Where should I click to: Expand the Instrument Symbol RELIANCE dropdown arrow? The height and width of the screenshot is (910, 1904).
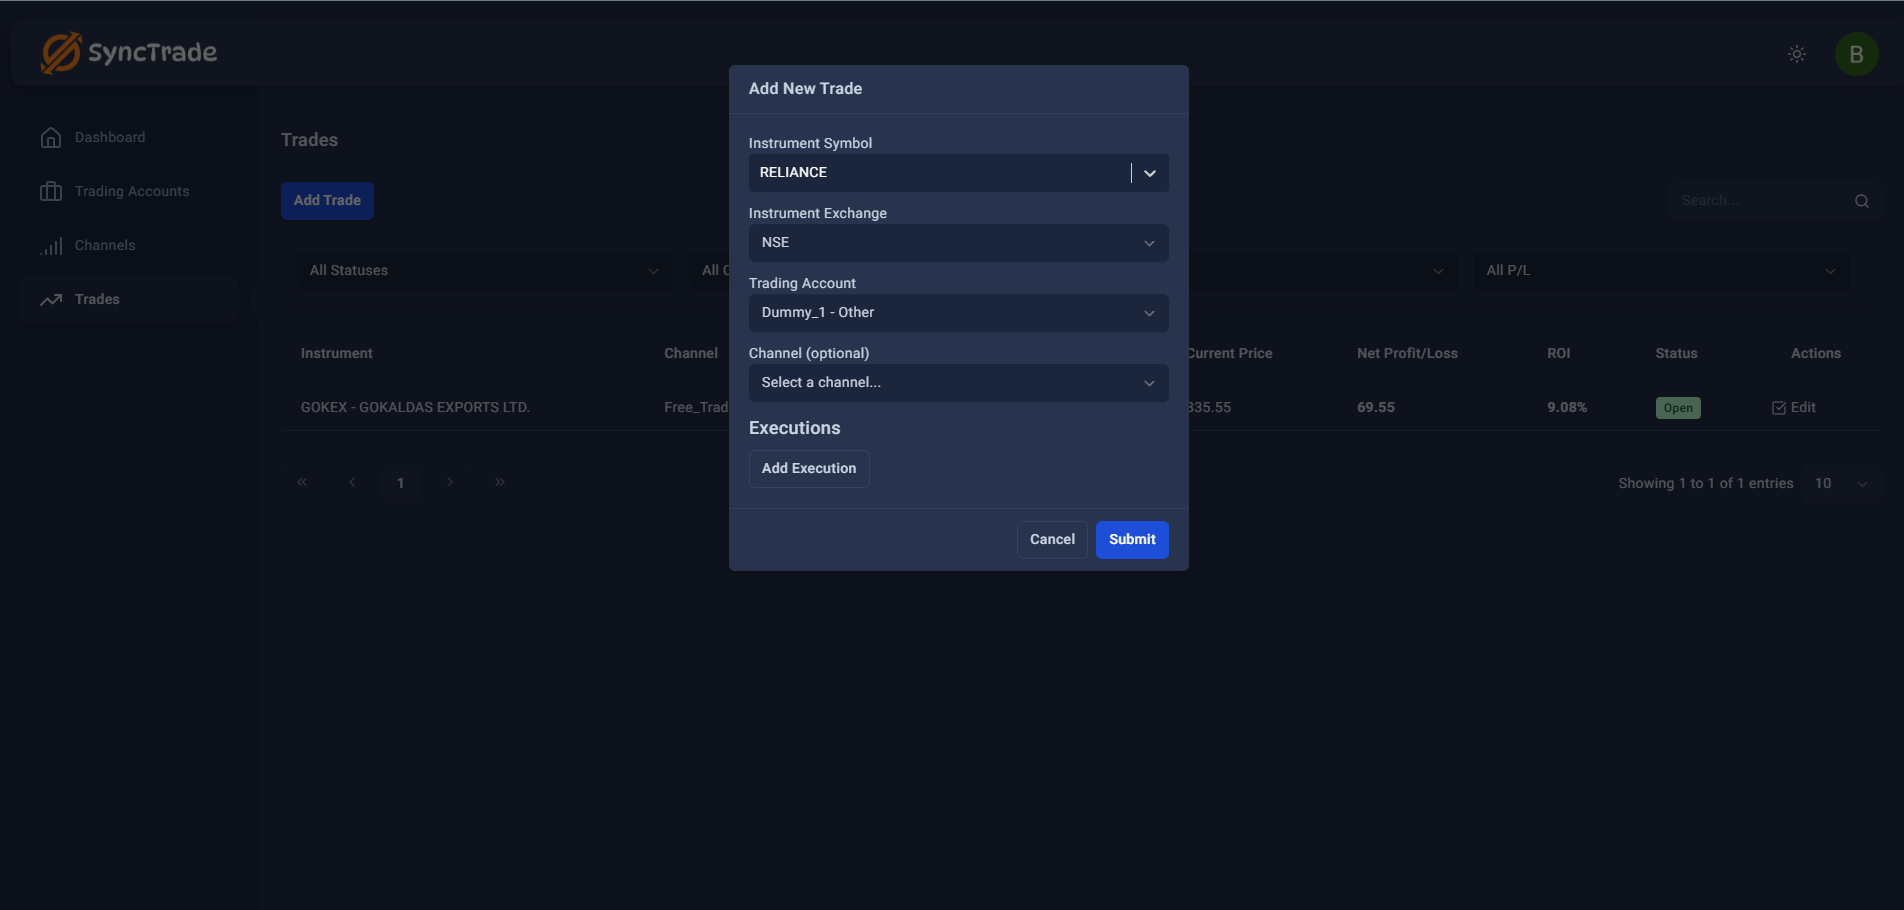1150,173
